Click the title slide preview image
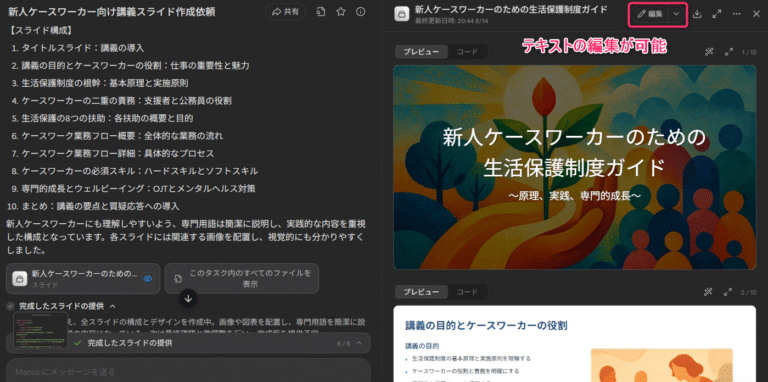768x382 pixels. coord(575,167)
